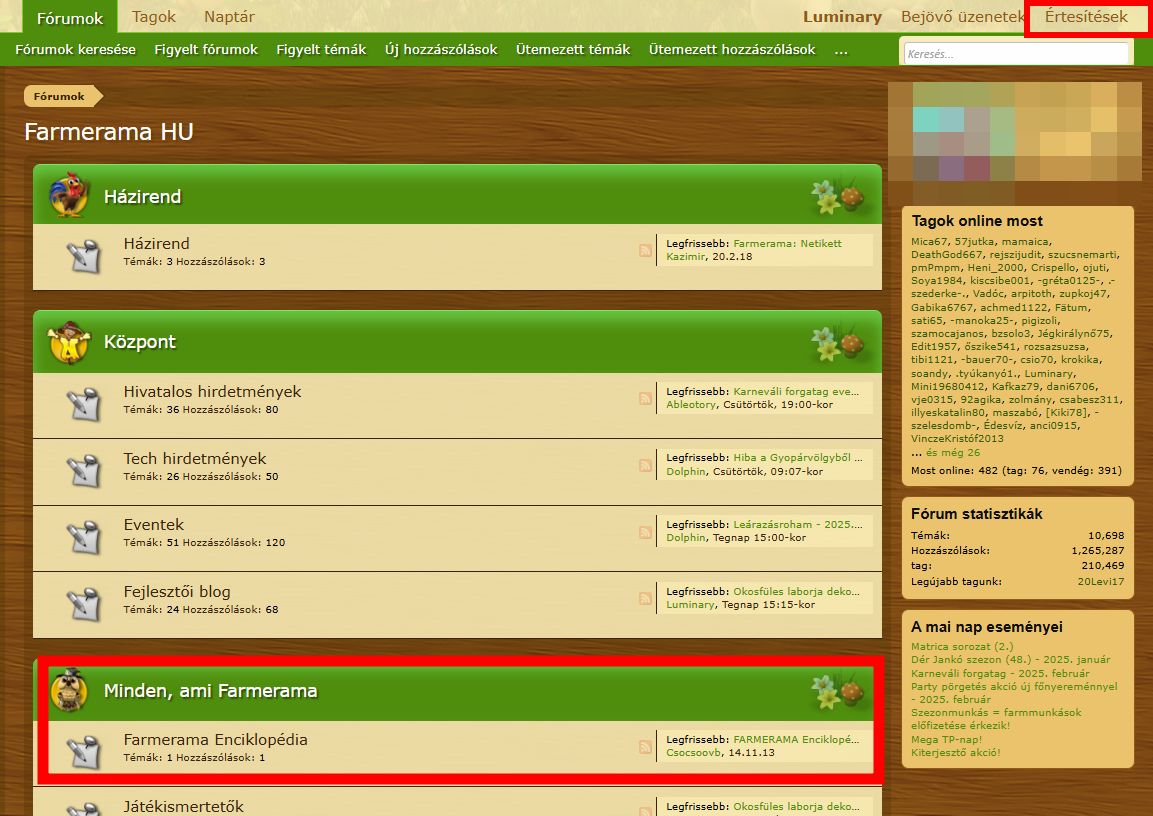
Task: Open RSS feed icon for Eventek forum
Action: coord(645,532)
